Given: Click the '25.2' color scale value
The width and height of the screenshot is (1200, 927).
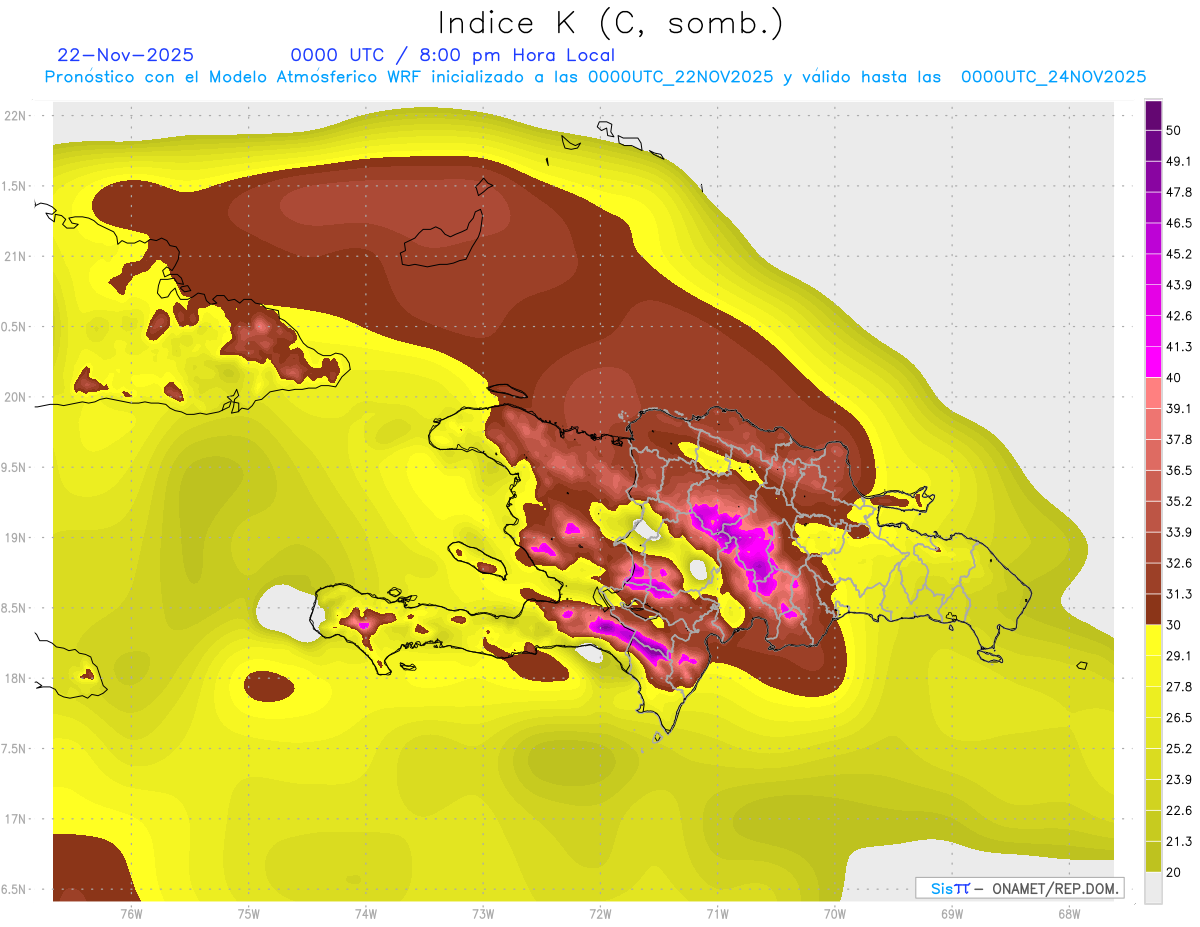Looking at the screenshot, I should (x=1179, y=749).
